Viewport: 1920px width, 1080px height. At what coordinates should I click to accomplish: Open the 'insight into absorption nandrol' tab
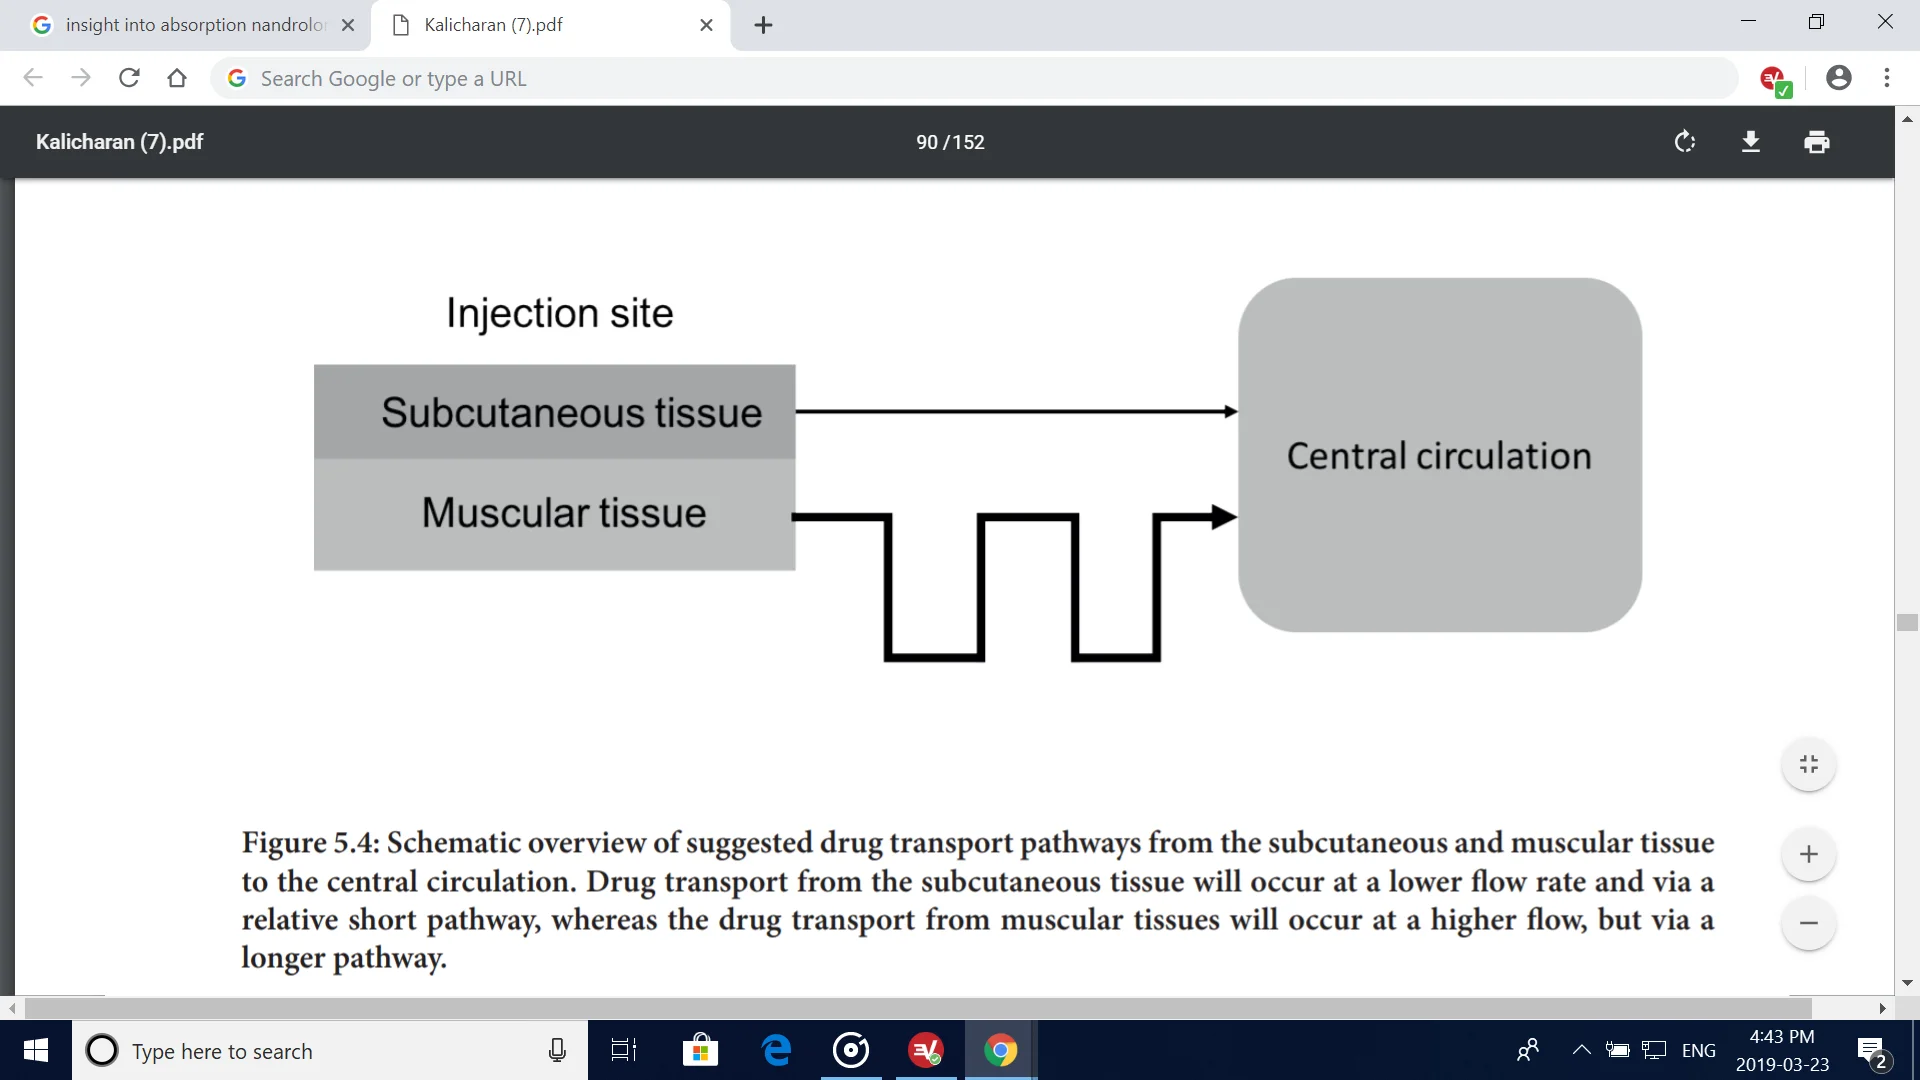[191, 24]
